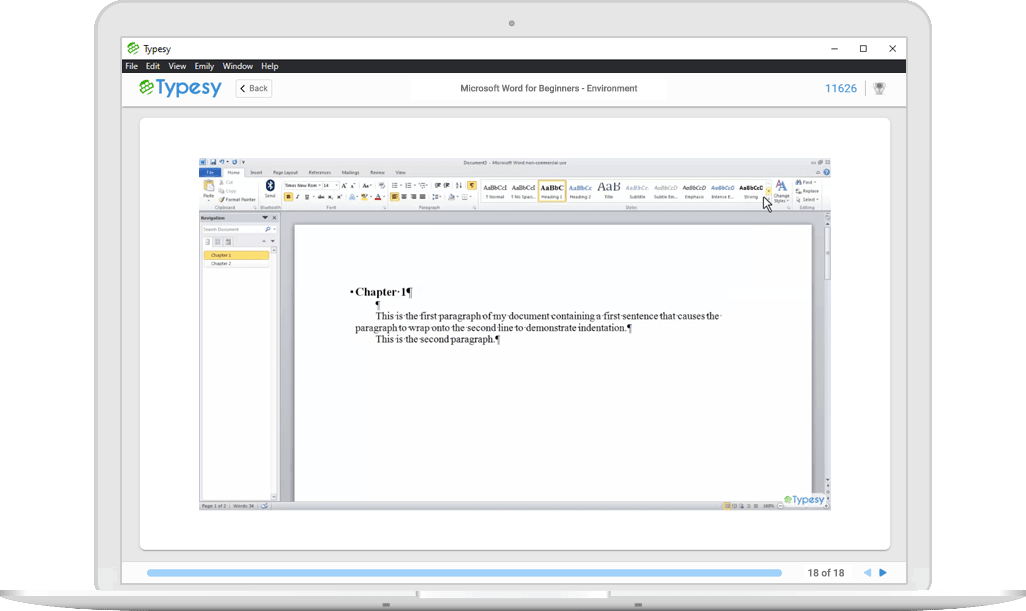Click the Bullets list icon
This screenshot has height=611, width=1026.
pyautogui.click(x=395, y=186)
